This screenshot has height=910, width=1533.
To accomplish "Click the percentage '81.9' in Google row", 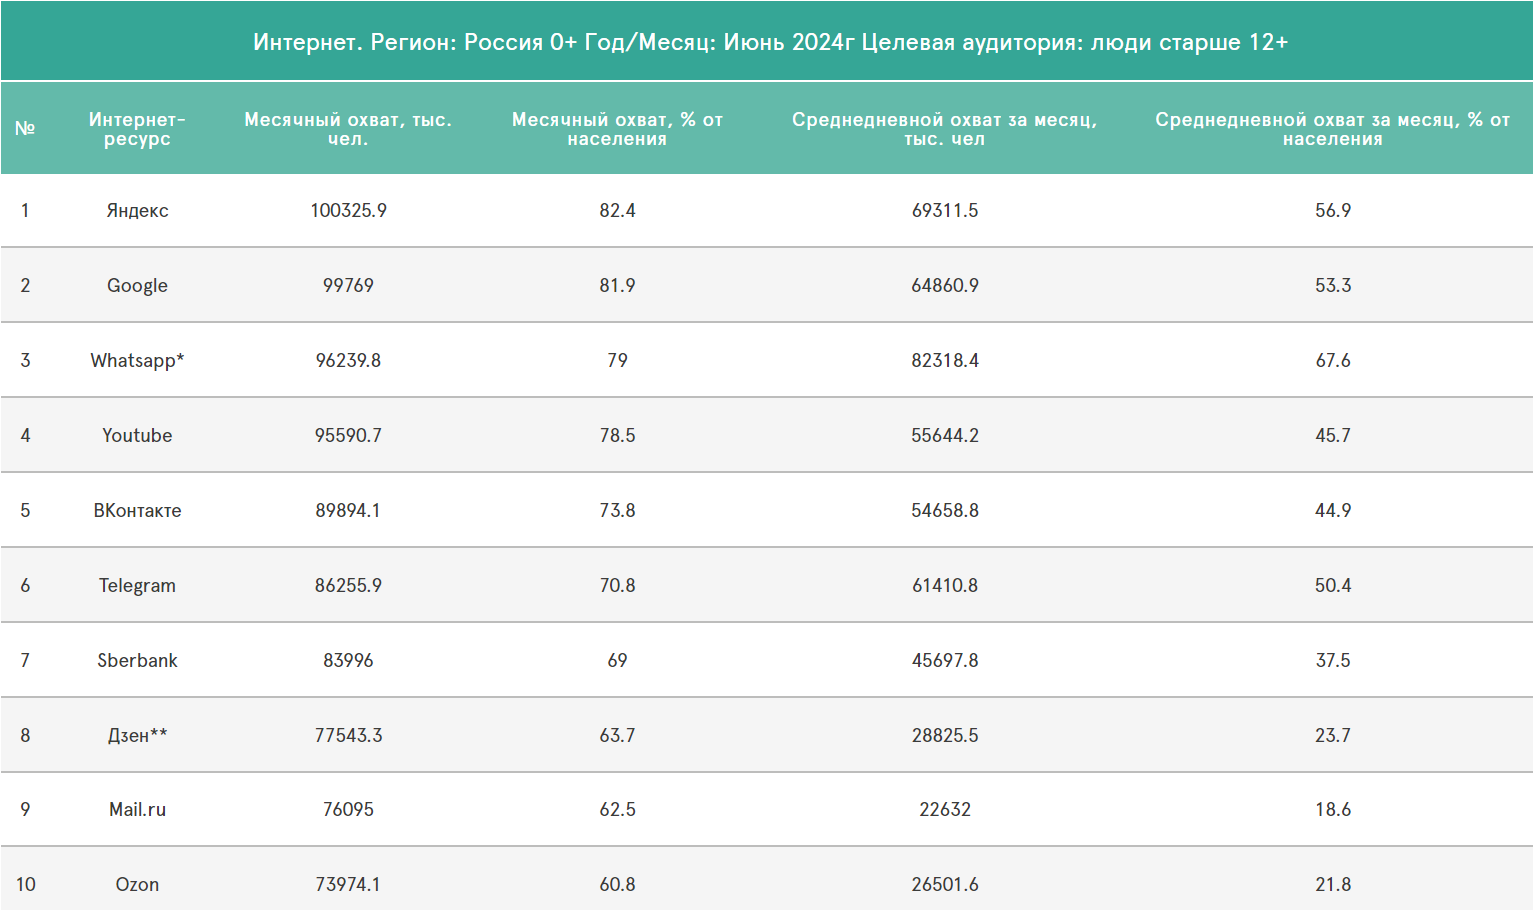I will coord(617,285).
